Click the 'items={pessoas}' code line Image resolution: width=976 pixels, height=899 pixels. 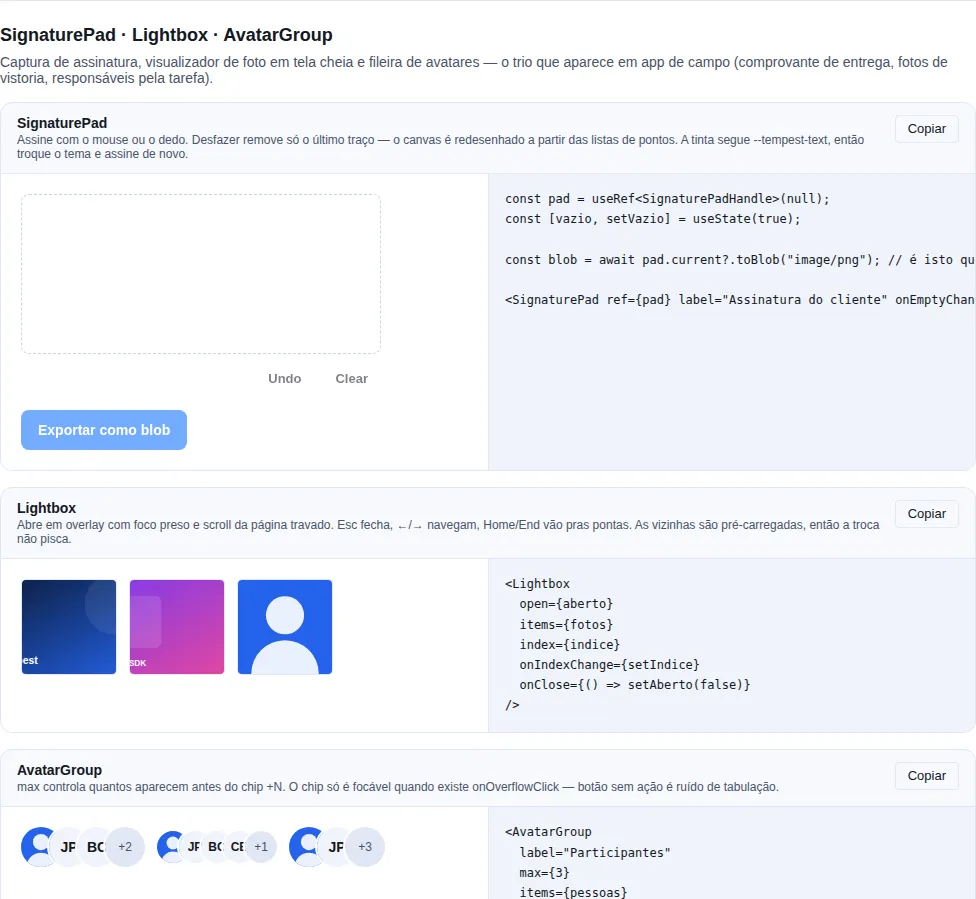573,892
